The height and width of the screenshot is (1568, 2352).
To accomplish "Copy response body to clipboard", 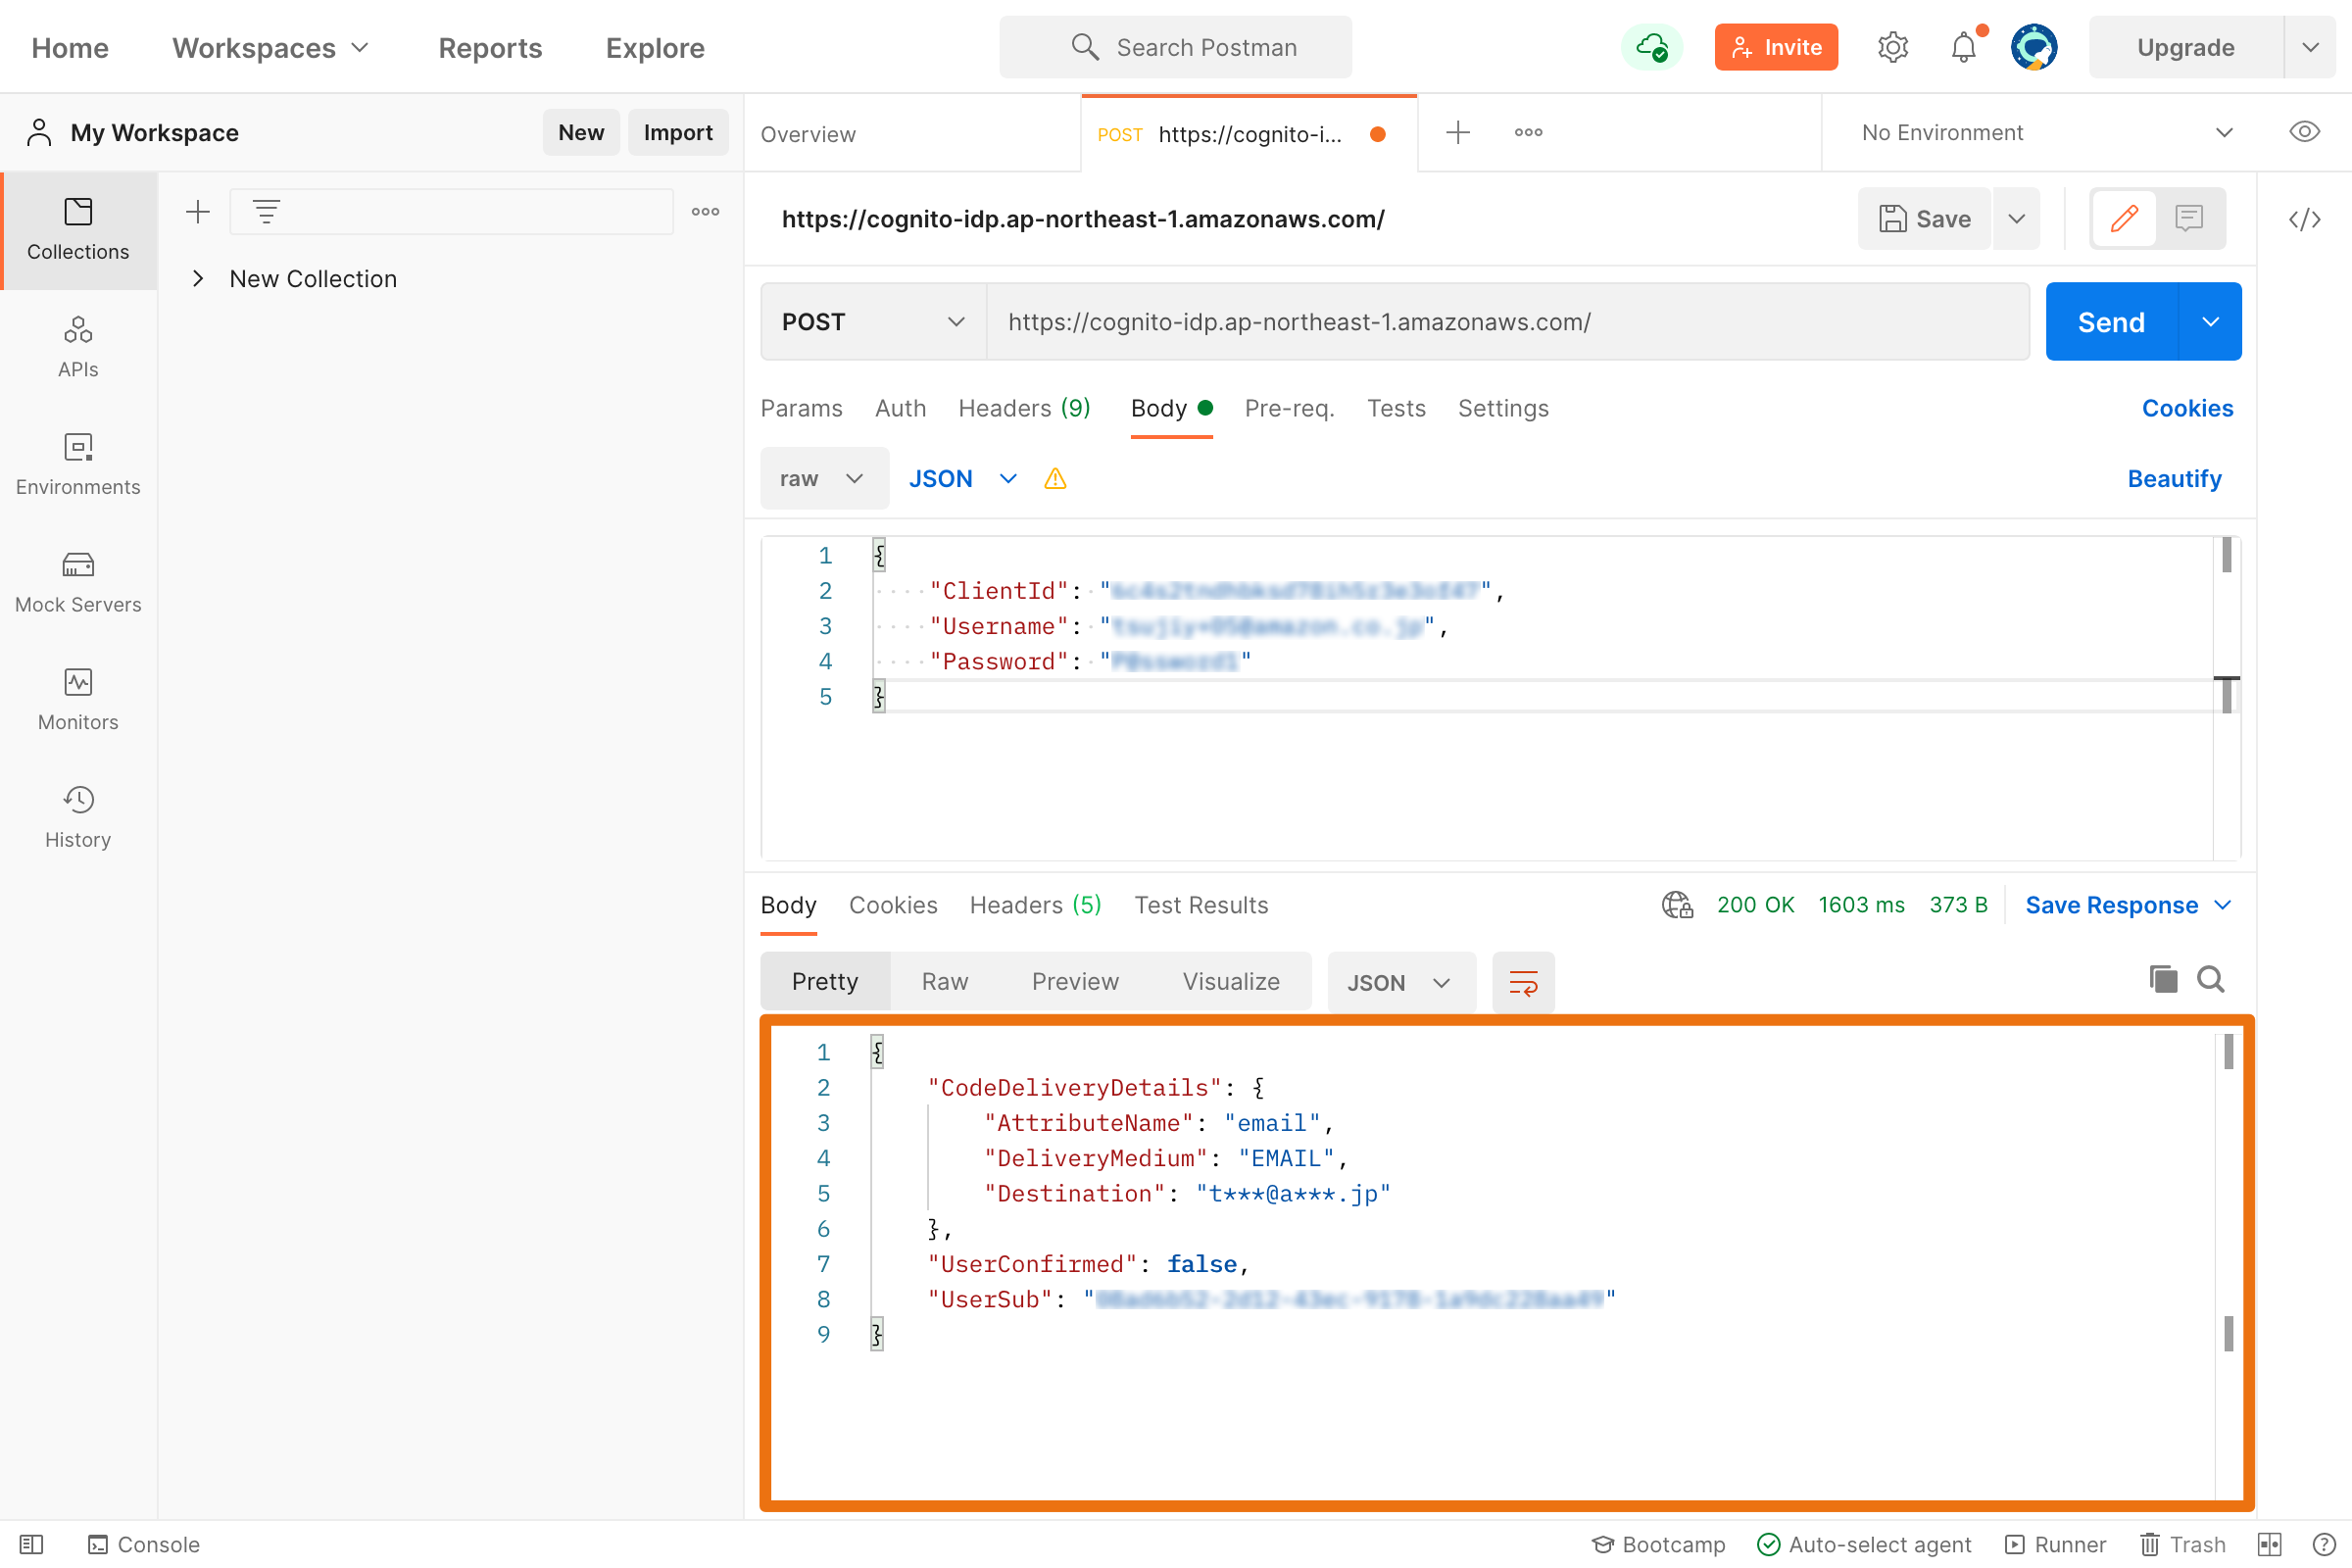I will coord(2163,979).
